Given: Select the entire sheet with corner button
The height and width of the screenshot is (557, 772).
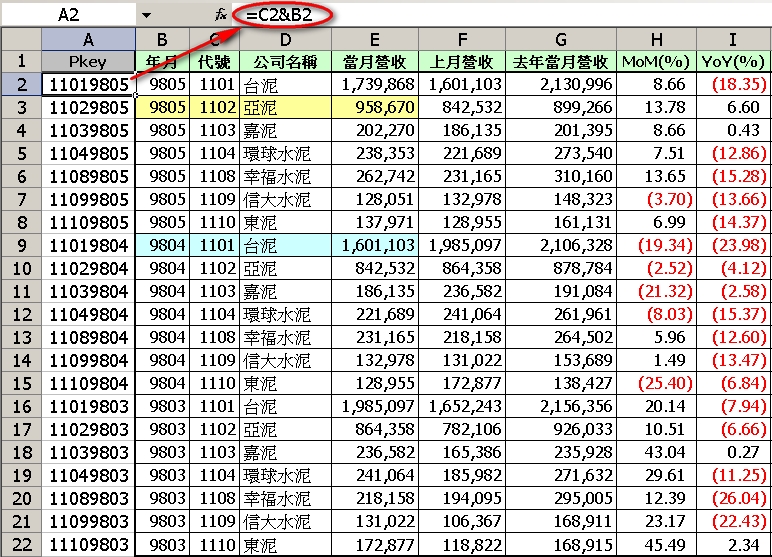Looking at the screenshot, I should pos(21,39).
